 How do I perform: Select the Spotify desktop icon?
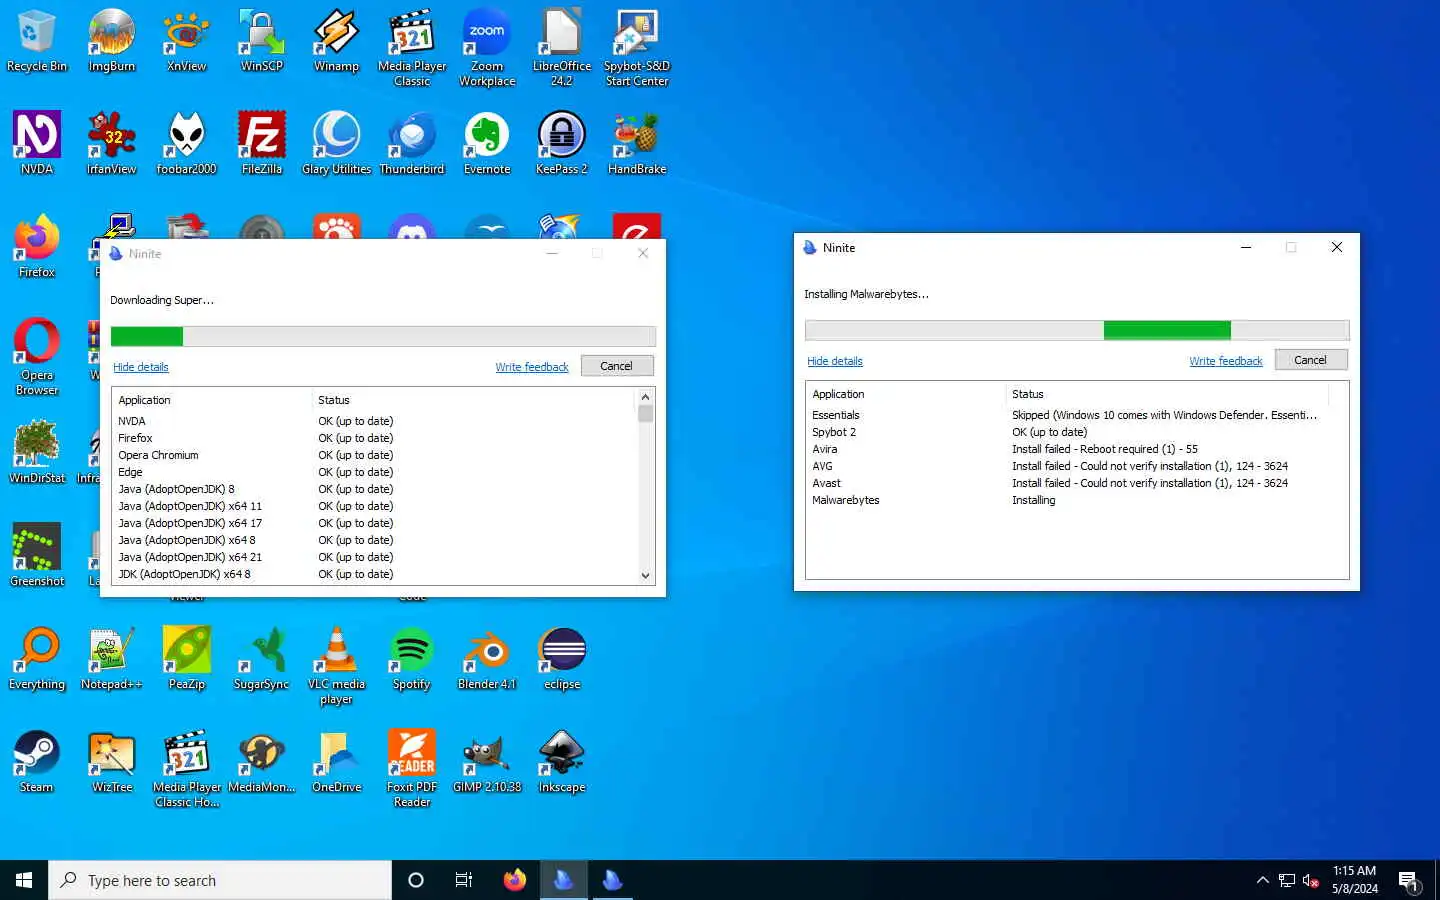[x=412, y=658]
